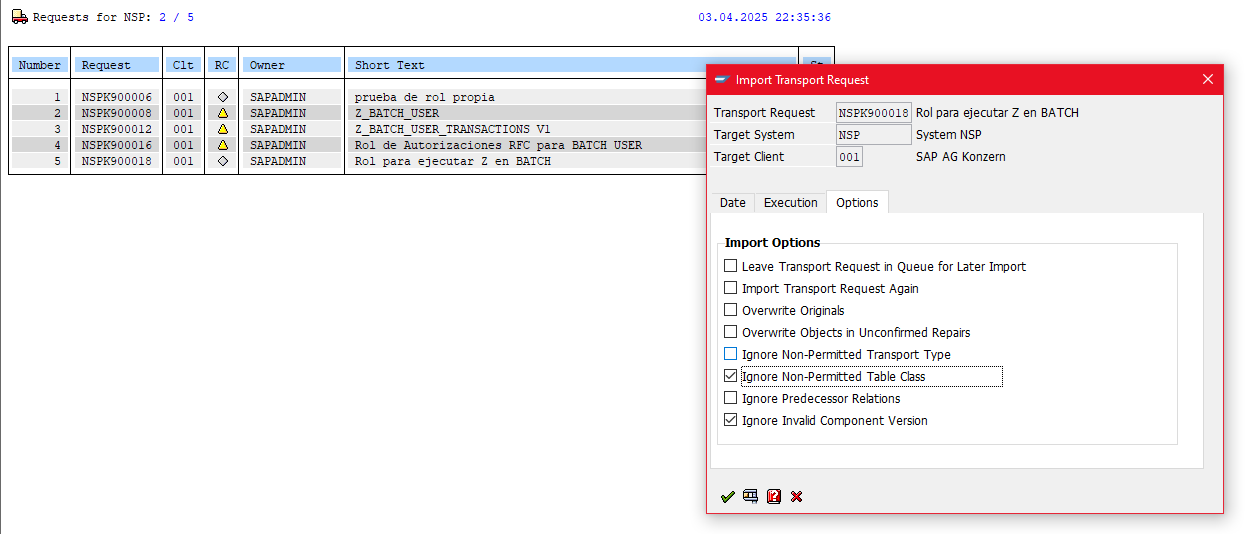This screenshot has height=534, width=1254.
Task: Click 'System NSP' description in dialog
Action: [x=949, y=135]
